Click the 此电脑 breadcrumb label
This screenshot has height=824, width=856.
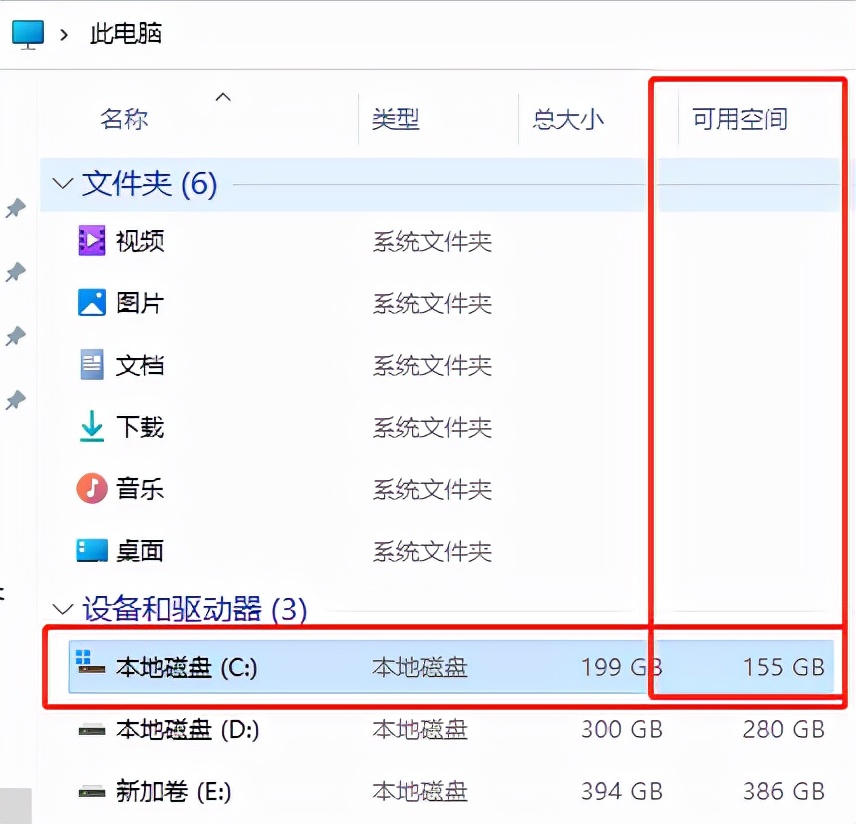[124, 33]
